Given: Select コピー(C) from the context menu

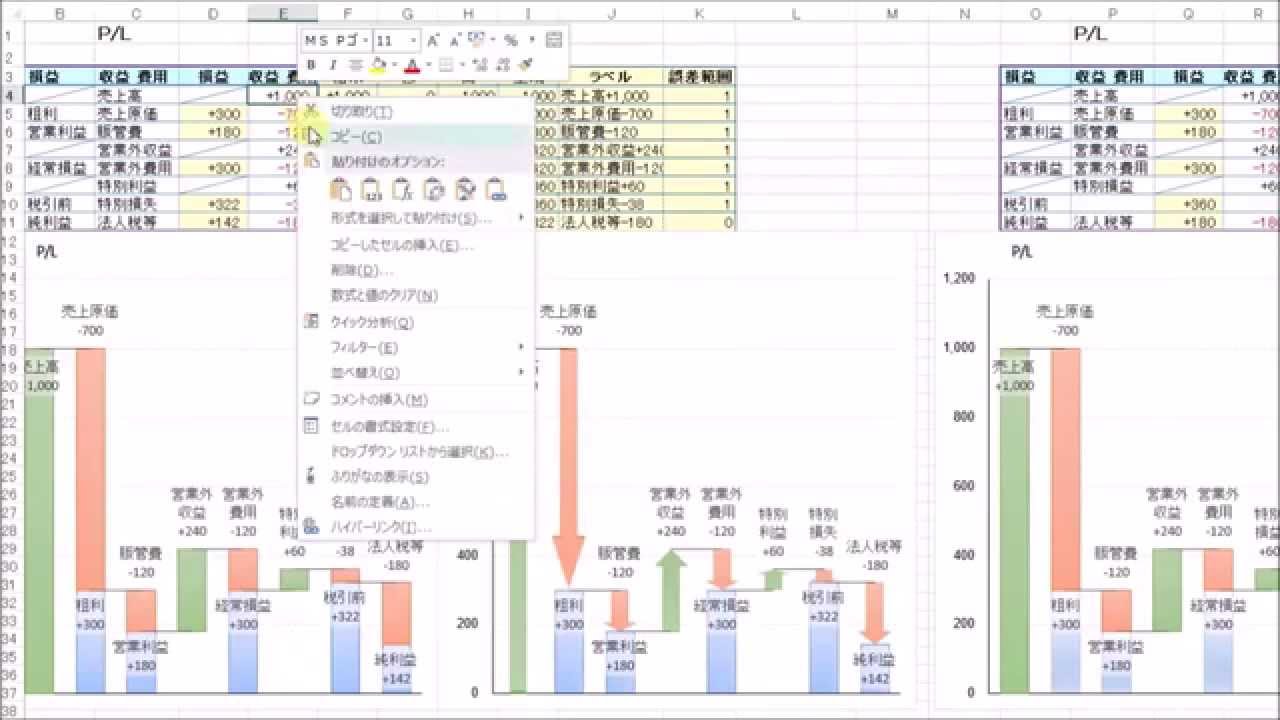Looking at the screenshot, I should coord(356,137).
